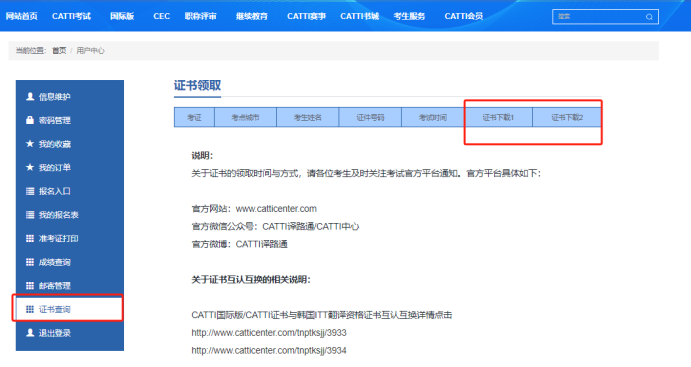
Task: Click 退出登录 to log out
Action: click(x=55, y=333)
